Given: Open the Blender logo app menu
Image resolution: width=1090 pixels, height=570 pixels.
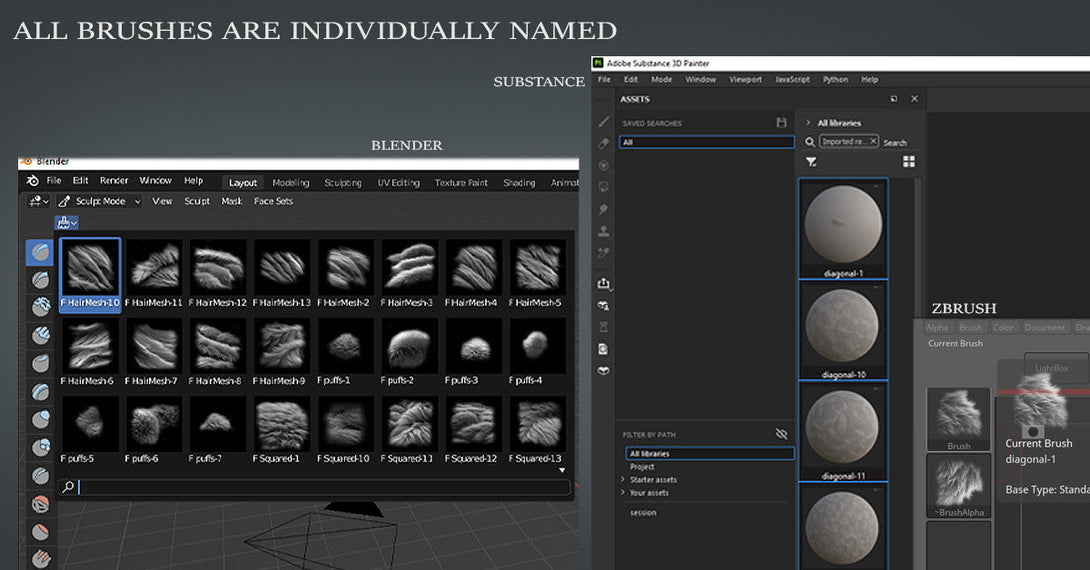Looking at the screenshot, I should [32, 181].
